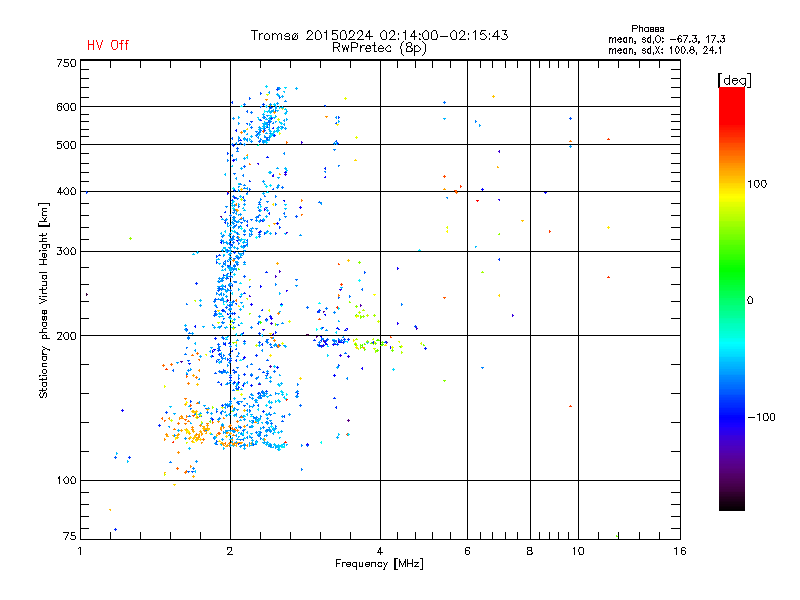The width and height of the screenshot is (800, 600).
Task: Click the colorbar tick label '-100'
Action: pyautogui.click(x=761, y=417)
